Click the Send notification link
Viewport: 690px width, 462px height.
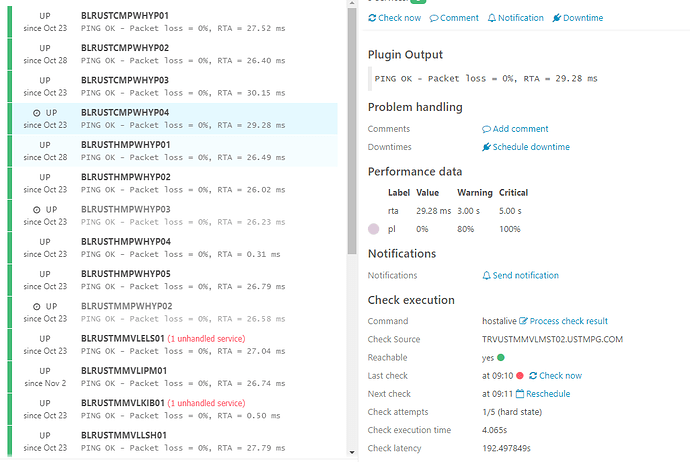(521, 275)
